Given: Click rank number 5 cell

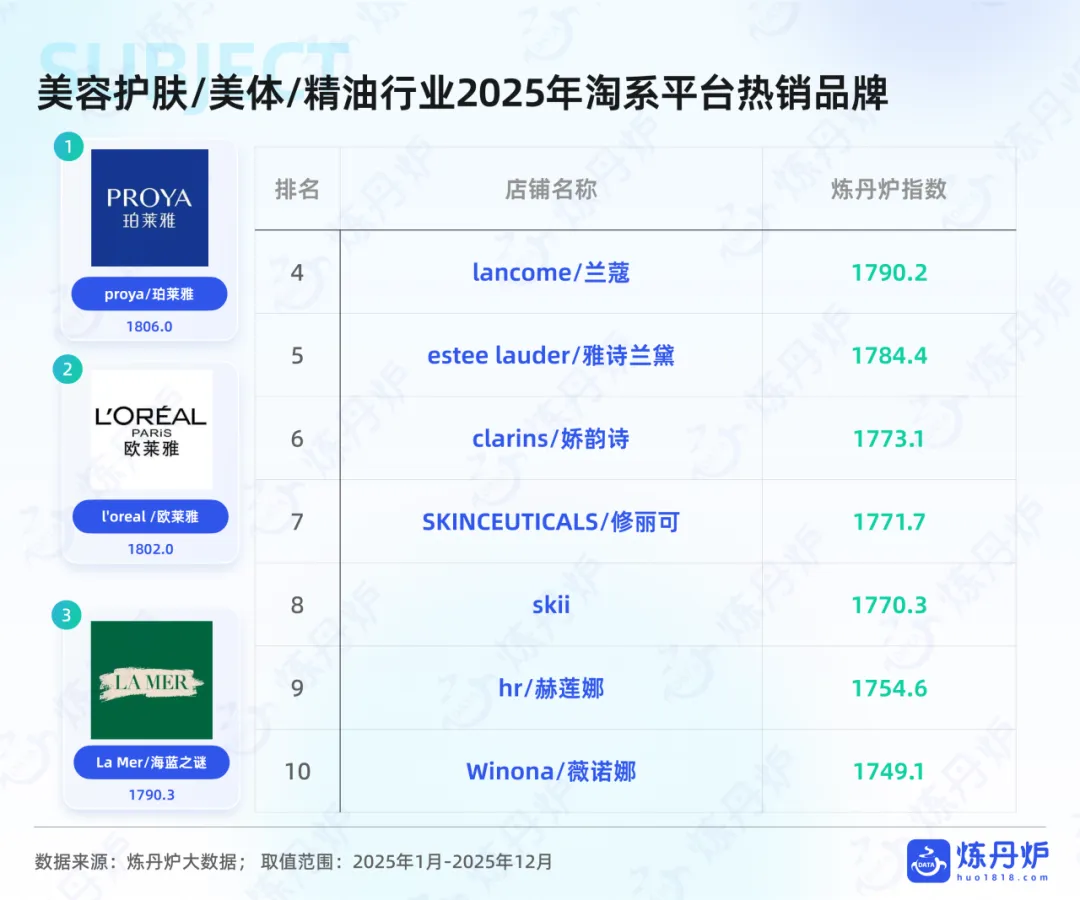Looking at the screenshot, I should pos(297,355).
